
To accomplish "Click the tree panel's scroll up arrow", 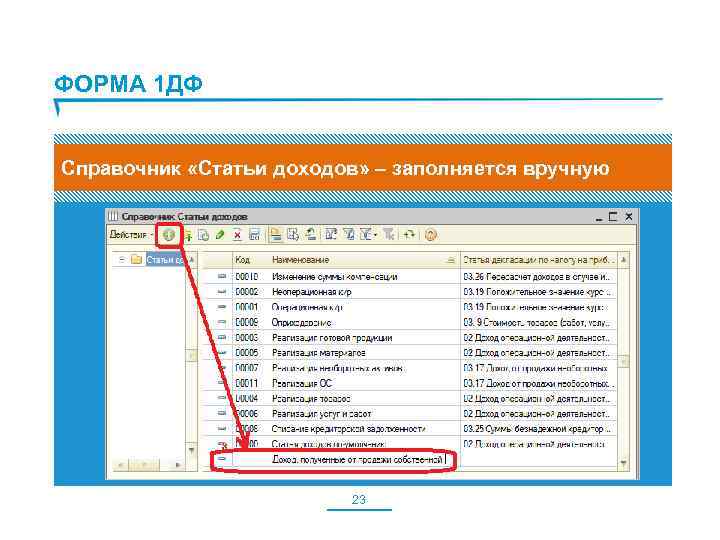I will pos(191,260).
